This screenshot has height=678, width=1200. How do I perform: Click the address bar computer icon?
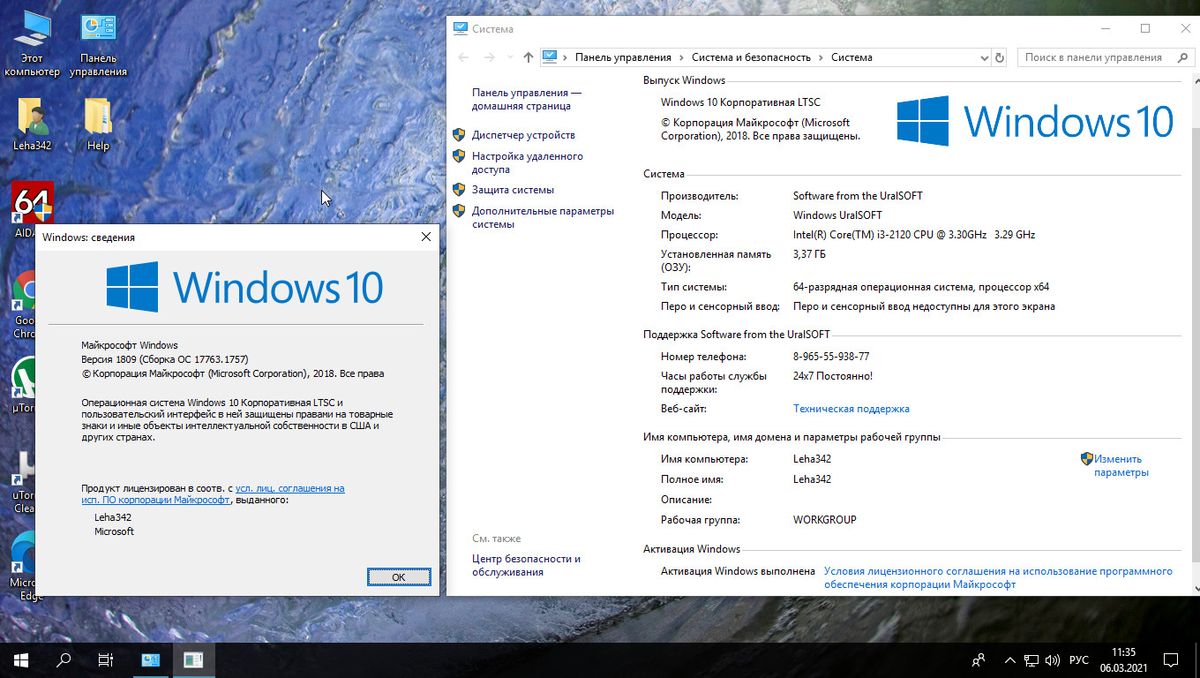click(550, 57)
